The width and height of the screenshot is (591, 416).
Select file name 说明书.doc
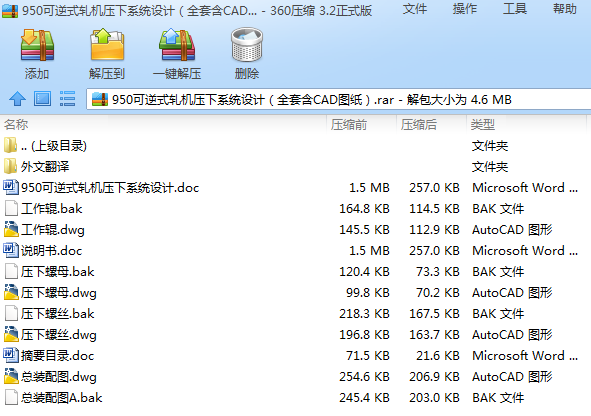pos(51,251)
